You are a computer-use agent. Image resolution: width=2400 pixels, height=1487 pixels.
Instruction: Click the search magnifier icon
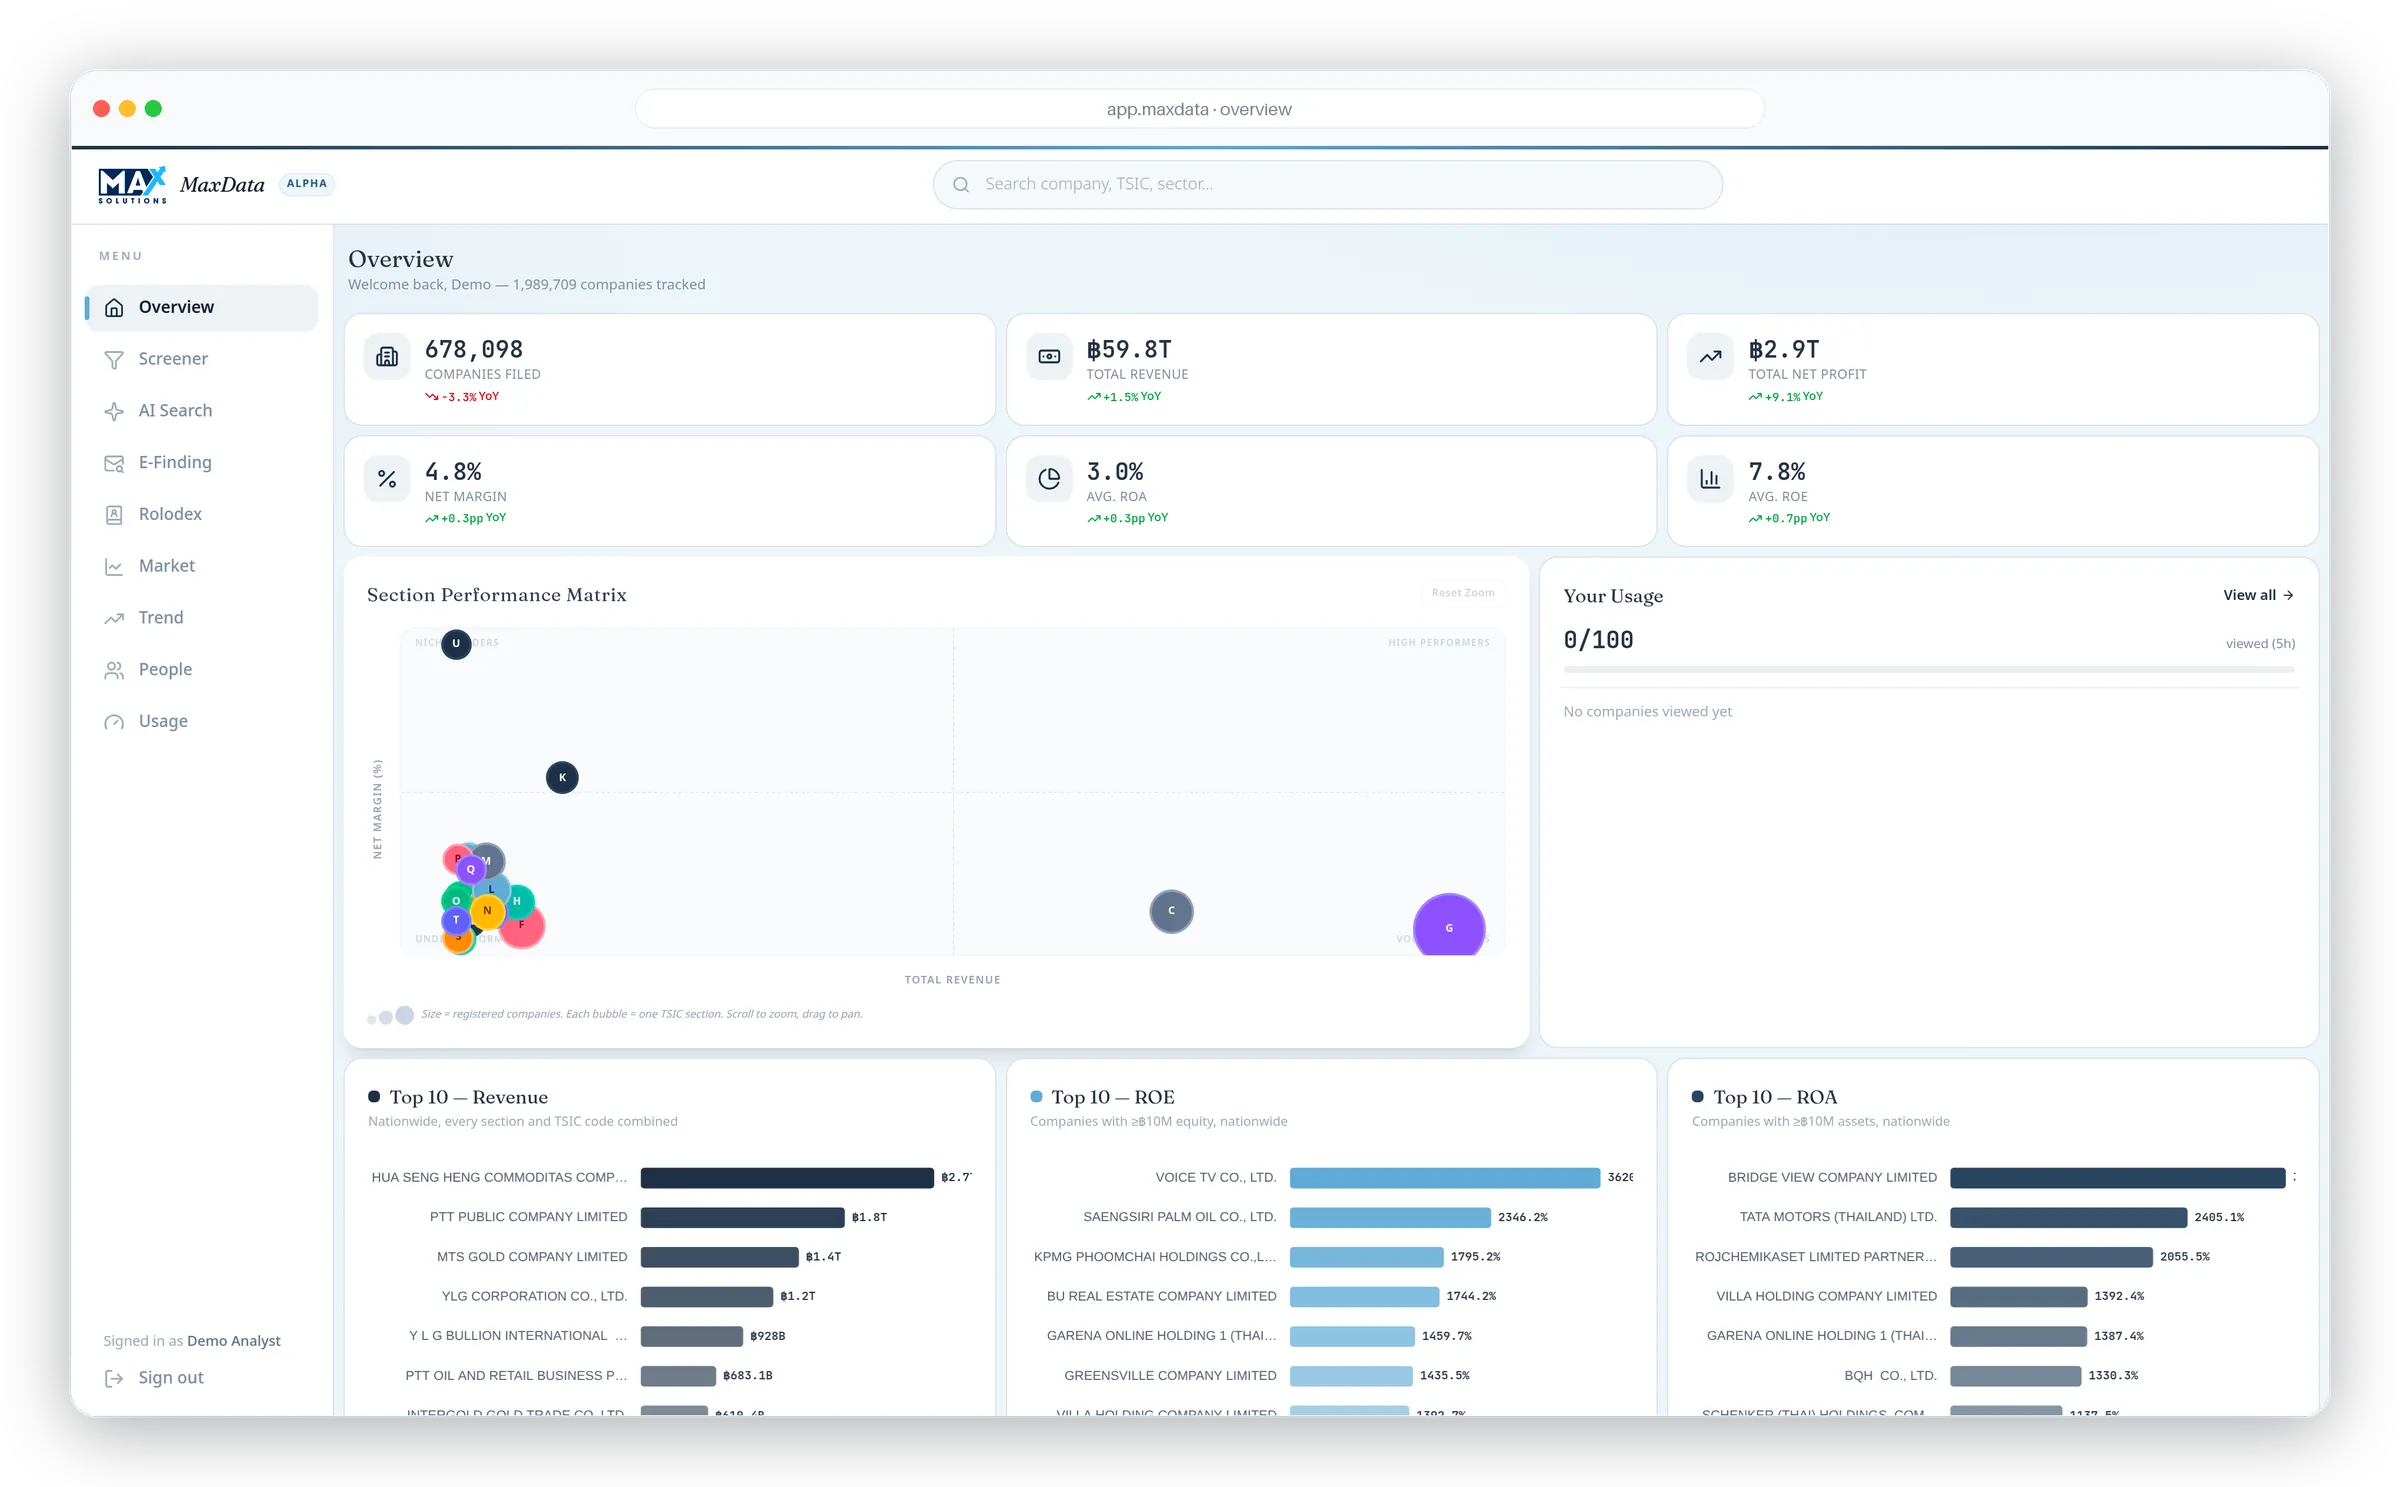pyautogui.click(x=961, y=184)
